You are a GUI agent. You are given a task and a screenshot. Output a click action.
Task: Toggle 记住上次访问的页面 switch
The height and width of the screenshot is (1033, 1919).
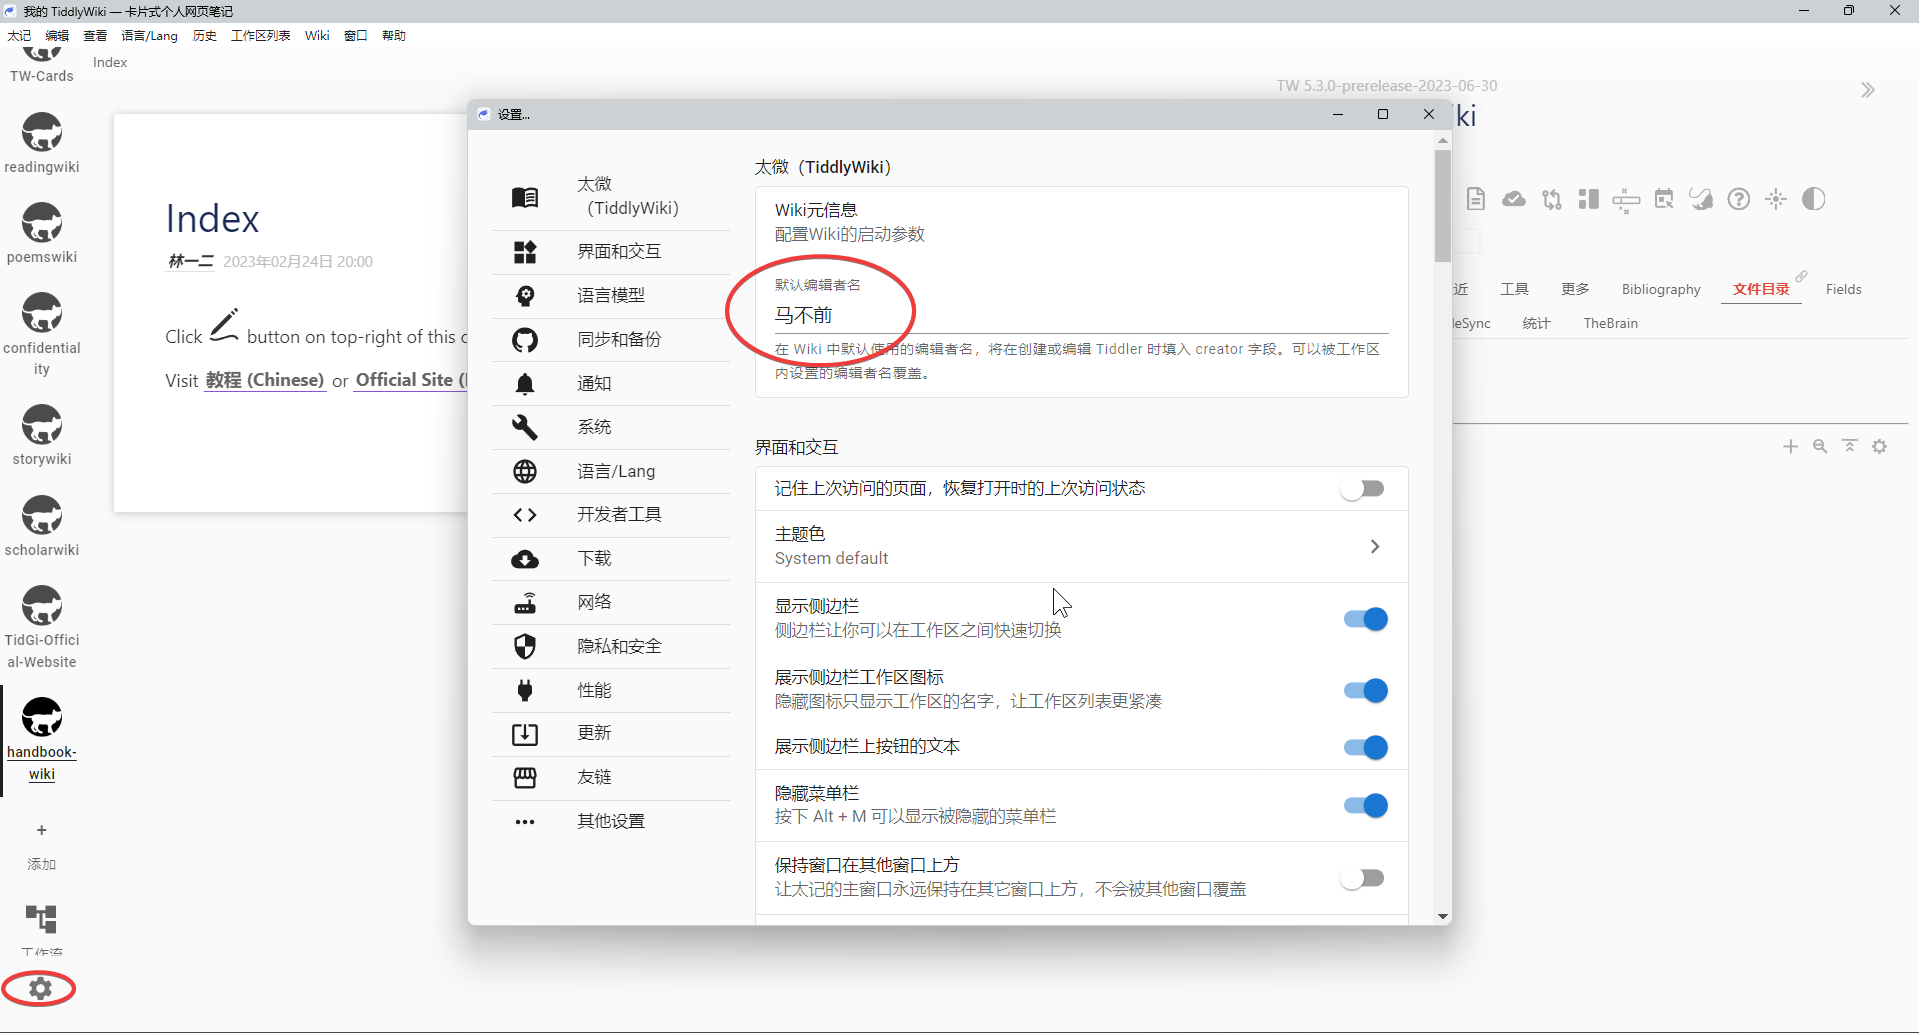(1363, 489)
